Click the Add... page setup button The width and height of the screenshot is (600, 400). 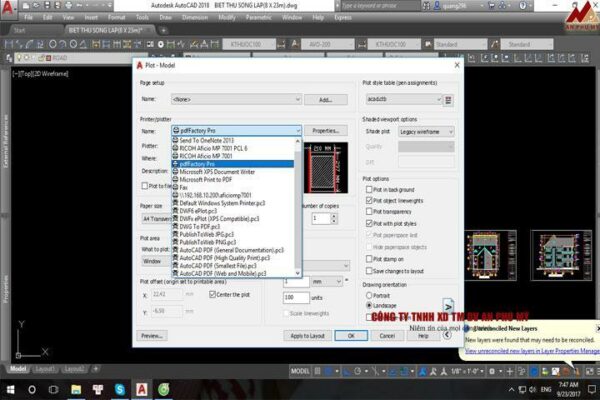pos(326,100)
